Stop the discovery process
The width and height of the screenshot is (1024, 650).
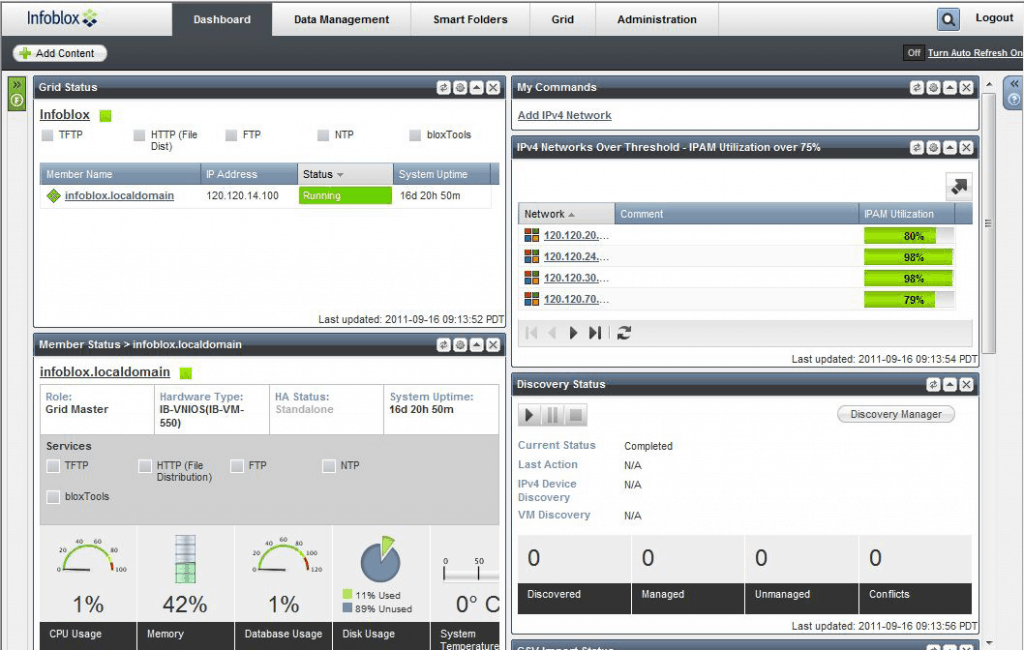click(577, 415)
